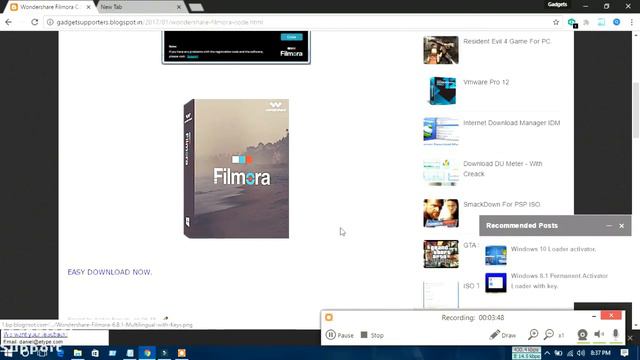Click the GTA post thumbnail
Screen dimensions: 640x360
click(441, 254)
